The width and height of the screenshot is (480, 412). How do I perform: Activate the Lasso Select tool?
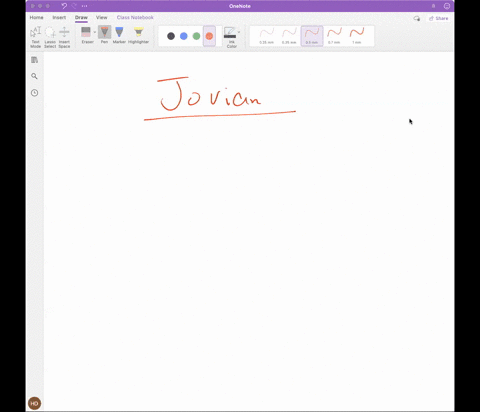[50, 37]
